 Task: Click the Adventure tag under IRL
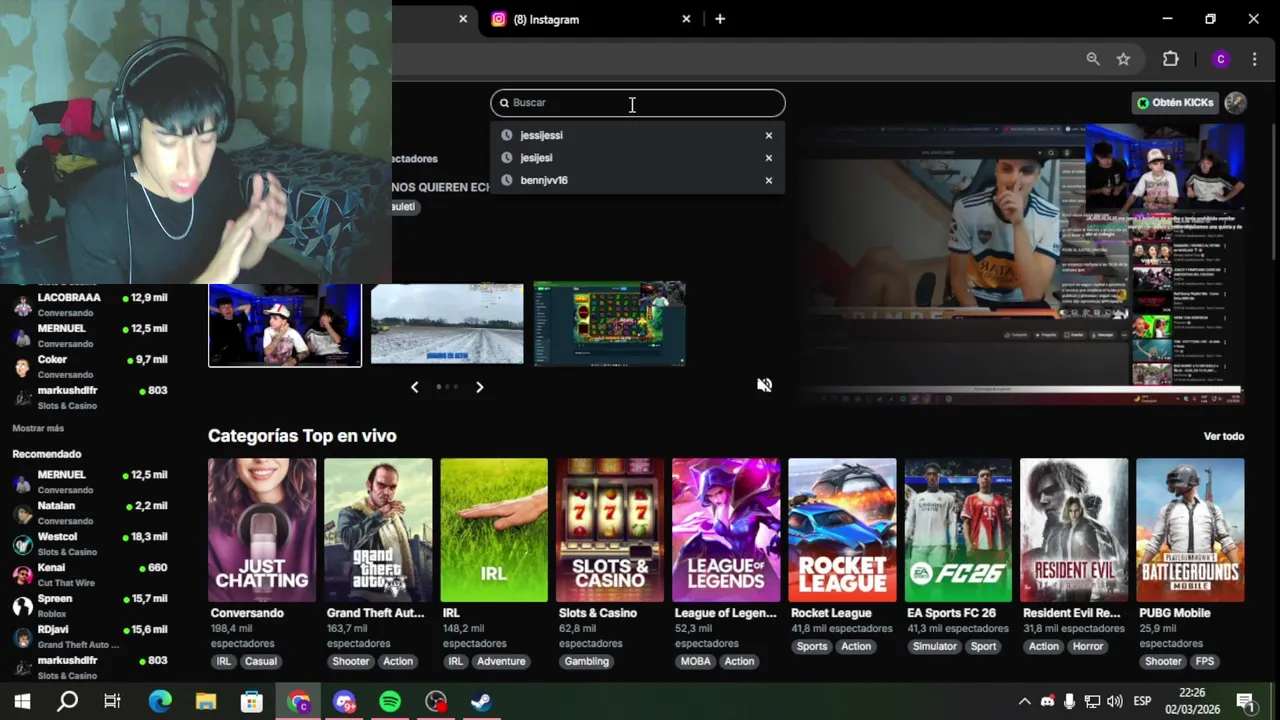[501, 661]
